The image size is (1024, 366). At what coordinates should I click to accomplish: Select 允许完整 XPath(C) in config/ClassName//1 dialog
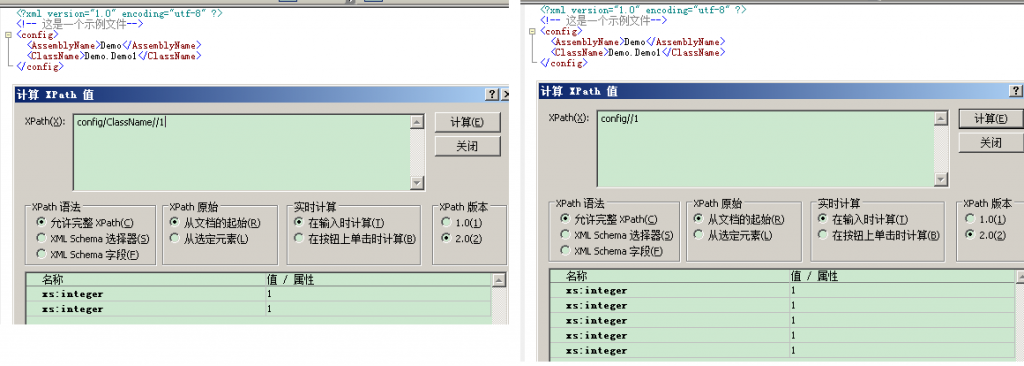tap(85, 223)
